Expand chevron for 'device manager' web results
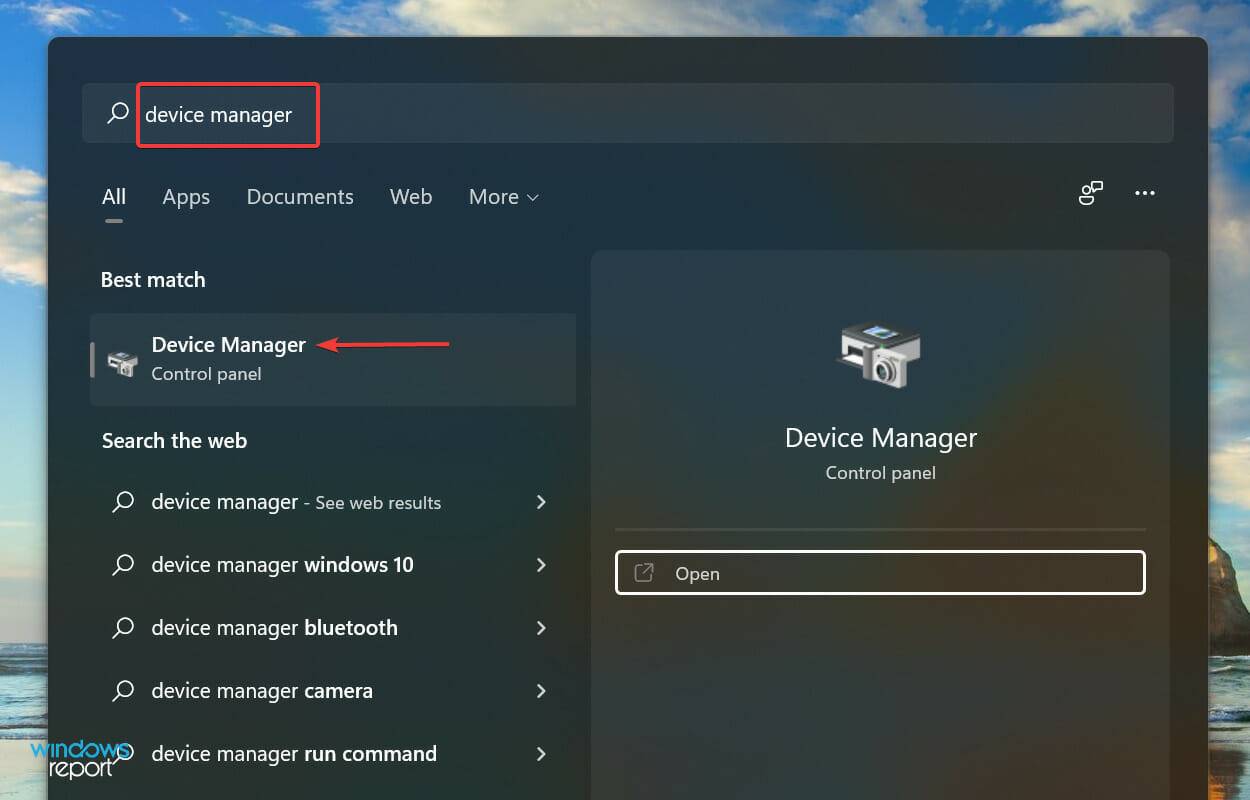 point(541,502)
